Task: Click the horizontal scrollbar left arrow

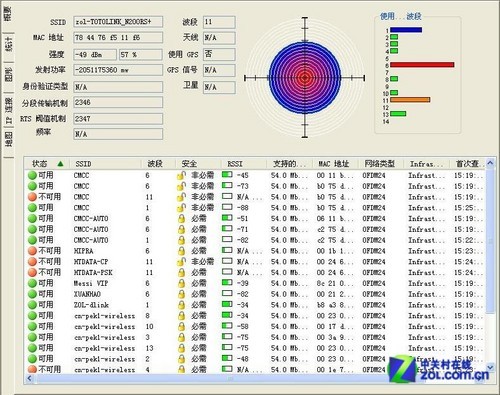Action: click(x=29, y=378)
